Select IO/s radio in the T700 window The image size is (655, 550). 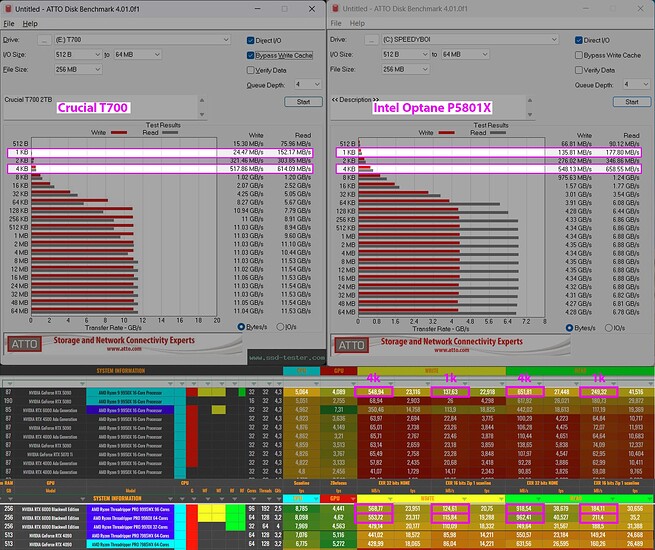tap(280, 327)
